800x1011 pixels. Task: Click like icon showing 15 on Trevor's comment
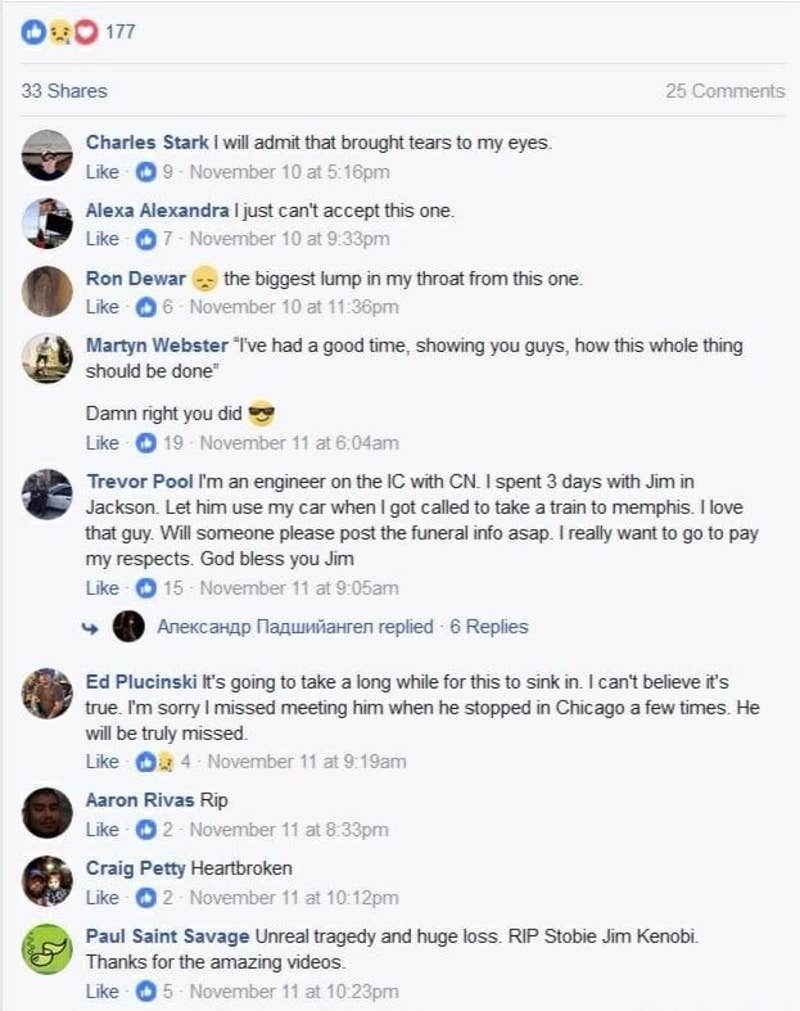click(146, 588)
